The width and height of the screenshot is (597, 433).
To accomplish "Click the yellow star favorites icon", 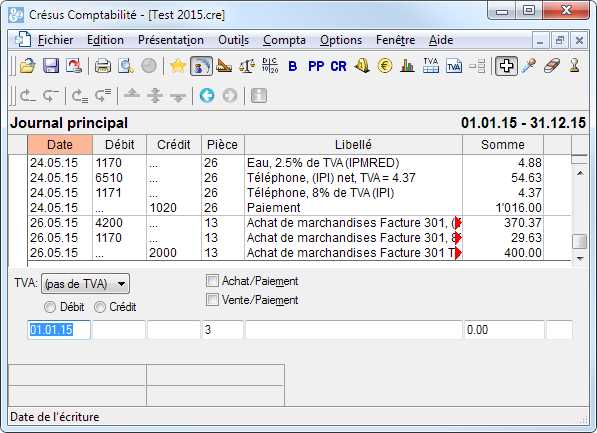I will click(x=177, y=66).
